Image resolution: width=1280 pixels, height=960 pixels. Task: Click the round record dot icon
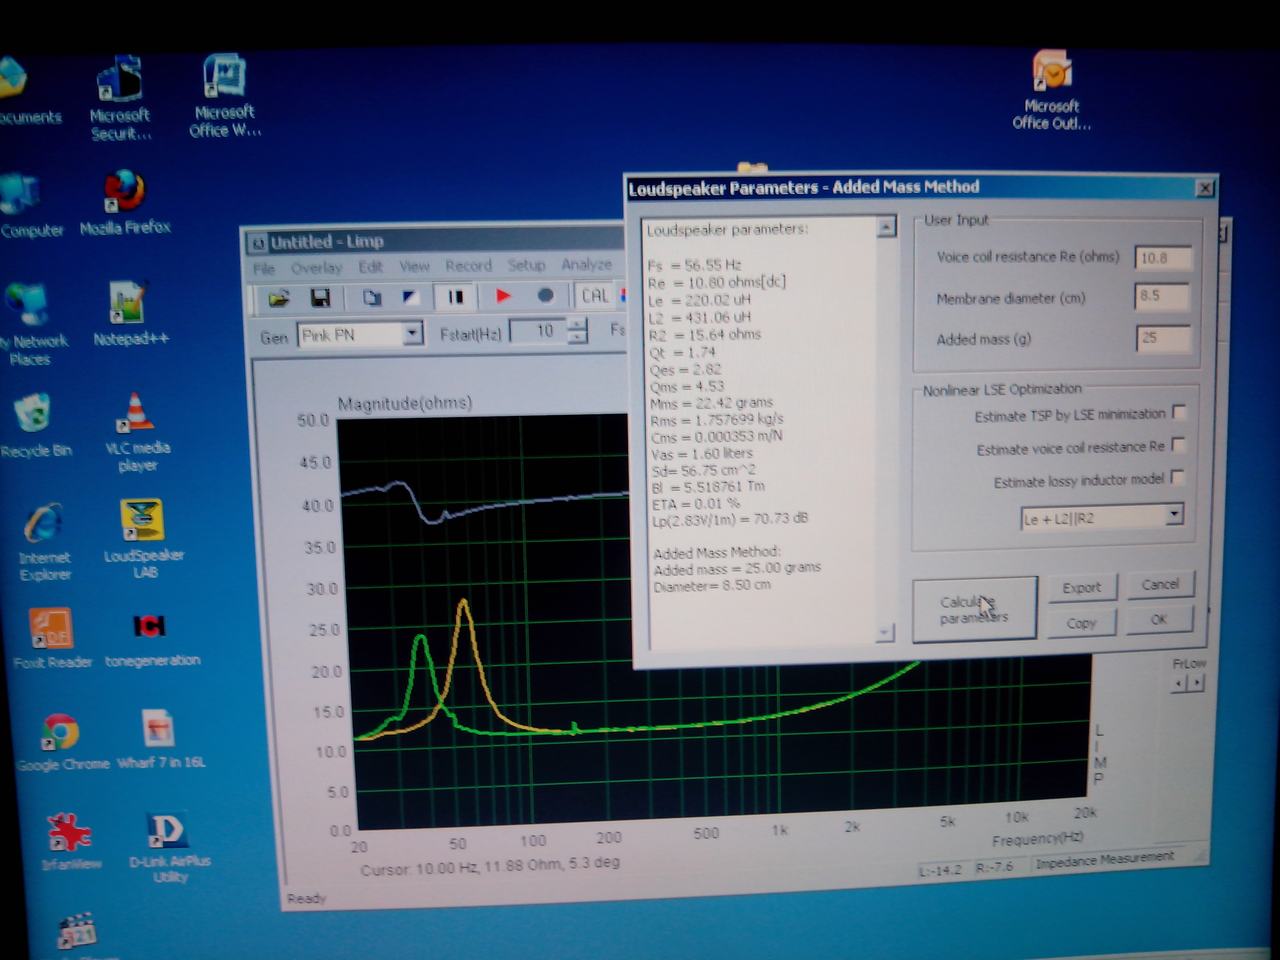(546, 295)
